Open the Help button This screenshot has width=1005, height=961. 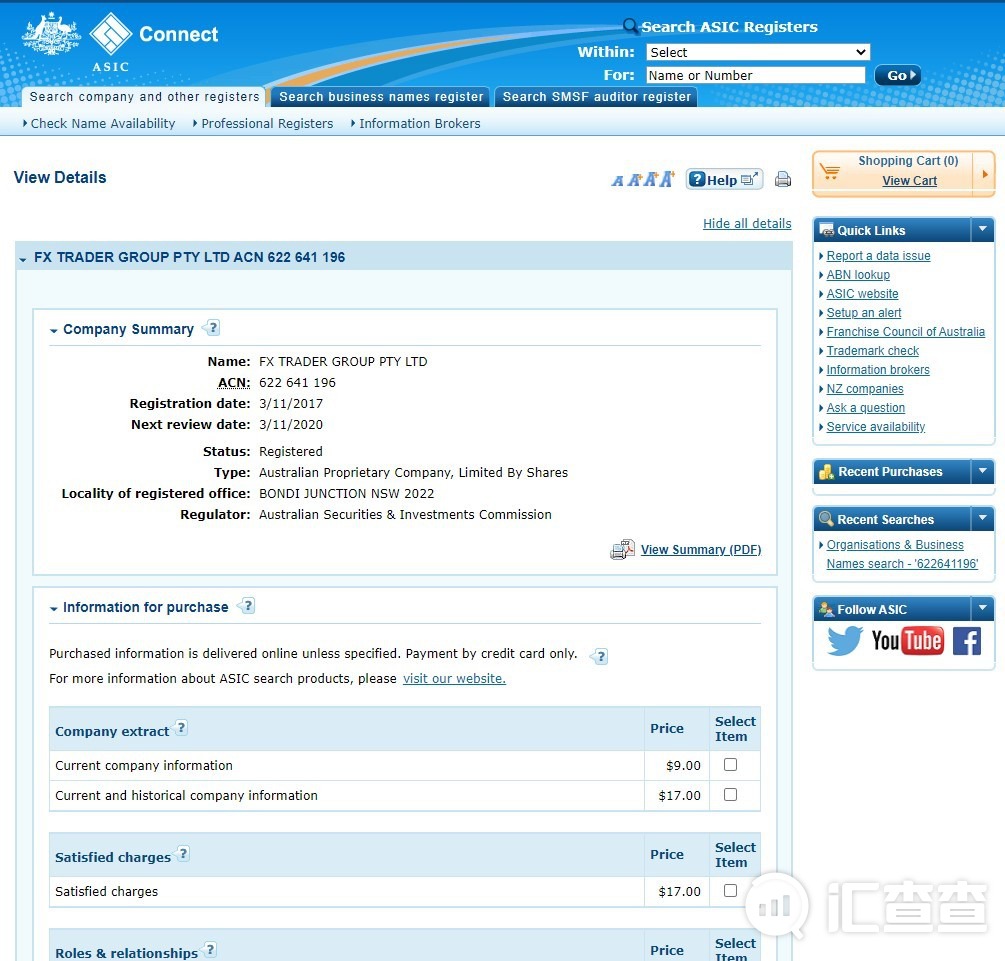tap(724, 180)
